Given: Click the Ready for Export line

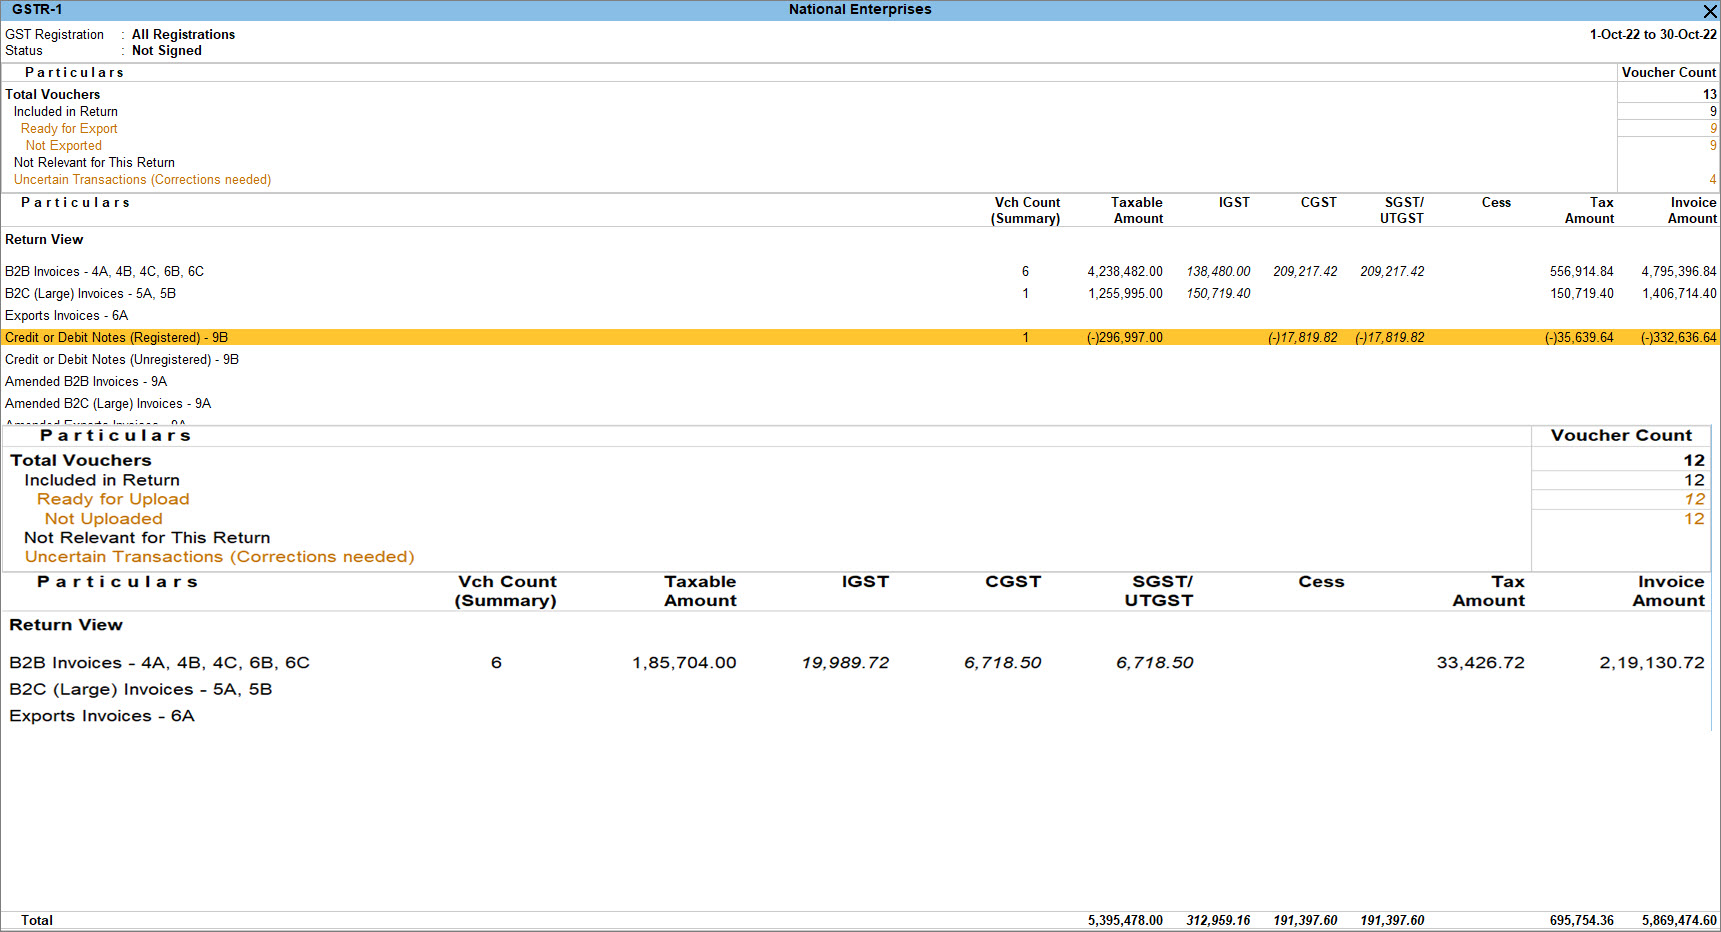Looking at the screenshot, I should tap(69, 129).
